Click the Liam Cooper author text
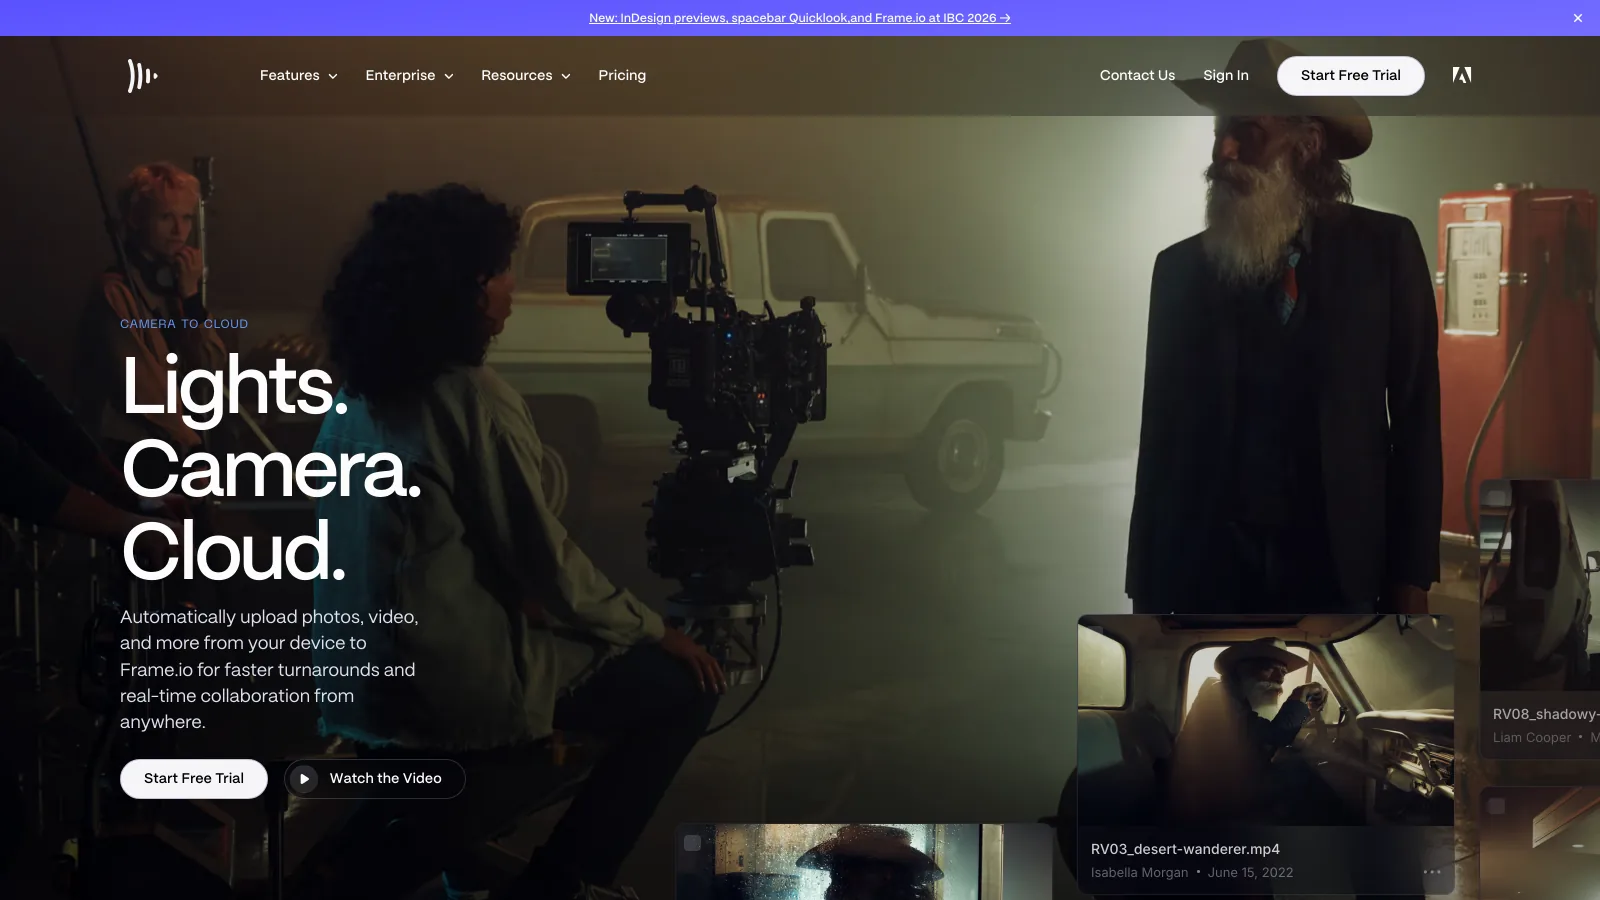Viewport: 1600px width, 900px height. 1532,738
